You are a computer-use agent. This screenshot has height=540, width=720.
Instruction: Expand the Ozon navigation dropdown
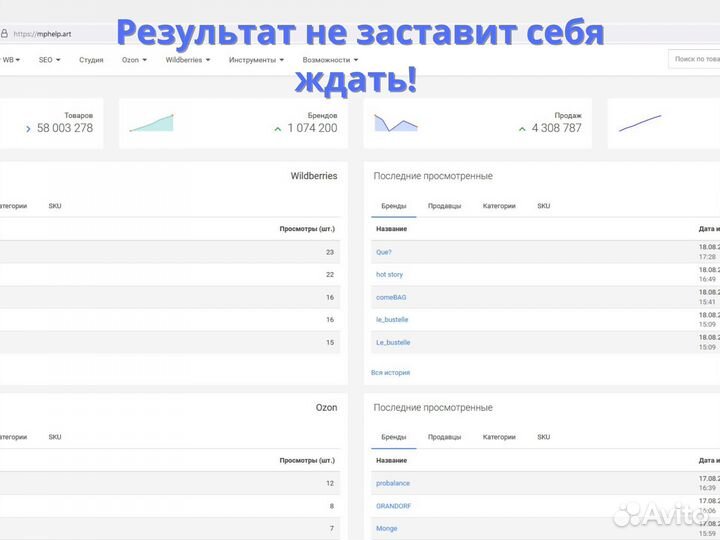pyautogui.click(x=134, y=60)
